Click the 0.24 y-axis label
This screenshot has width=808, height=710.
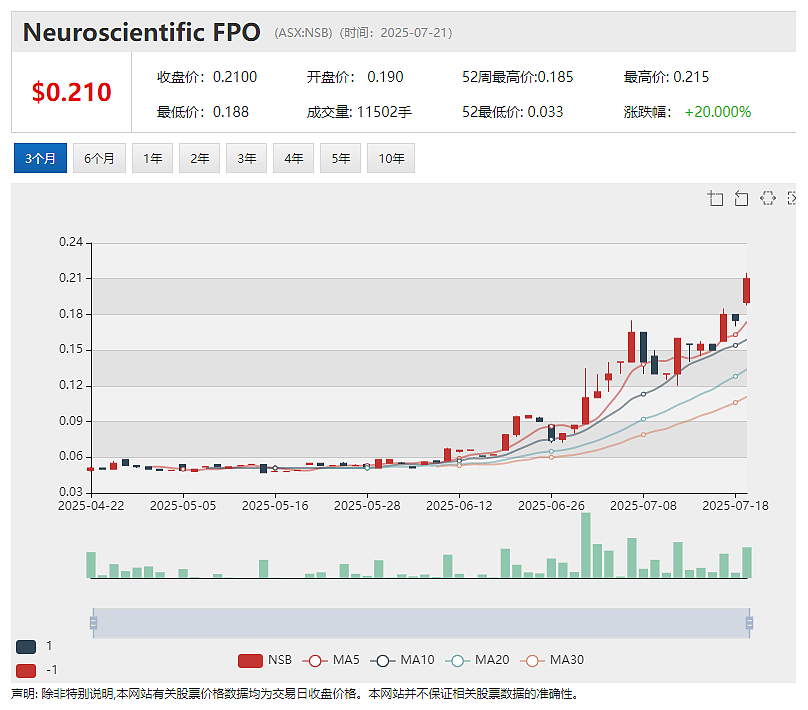pyautogui.click(x=71, y=242)
